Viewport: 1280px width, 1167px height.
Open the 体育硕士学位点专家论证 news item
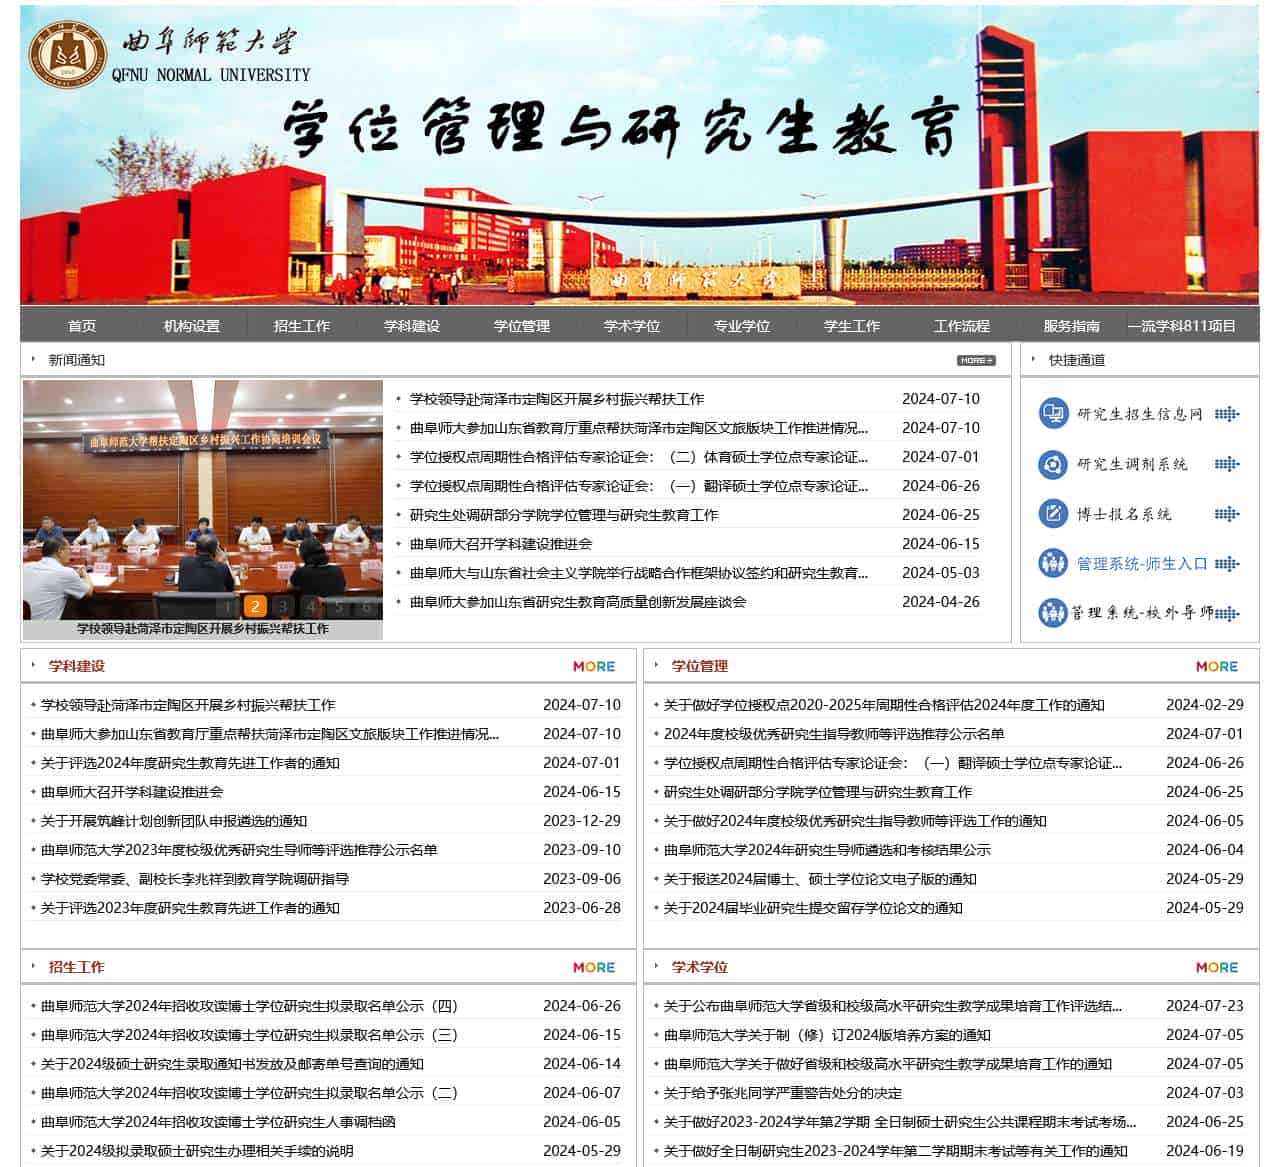(639, 457)
